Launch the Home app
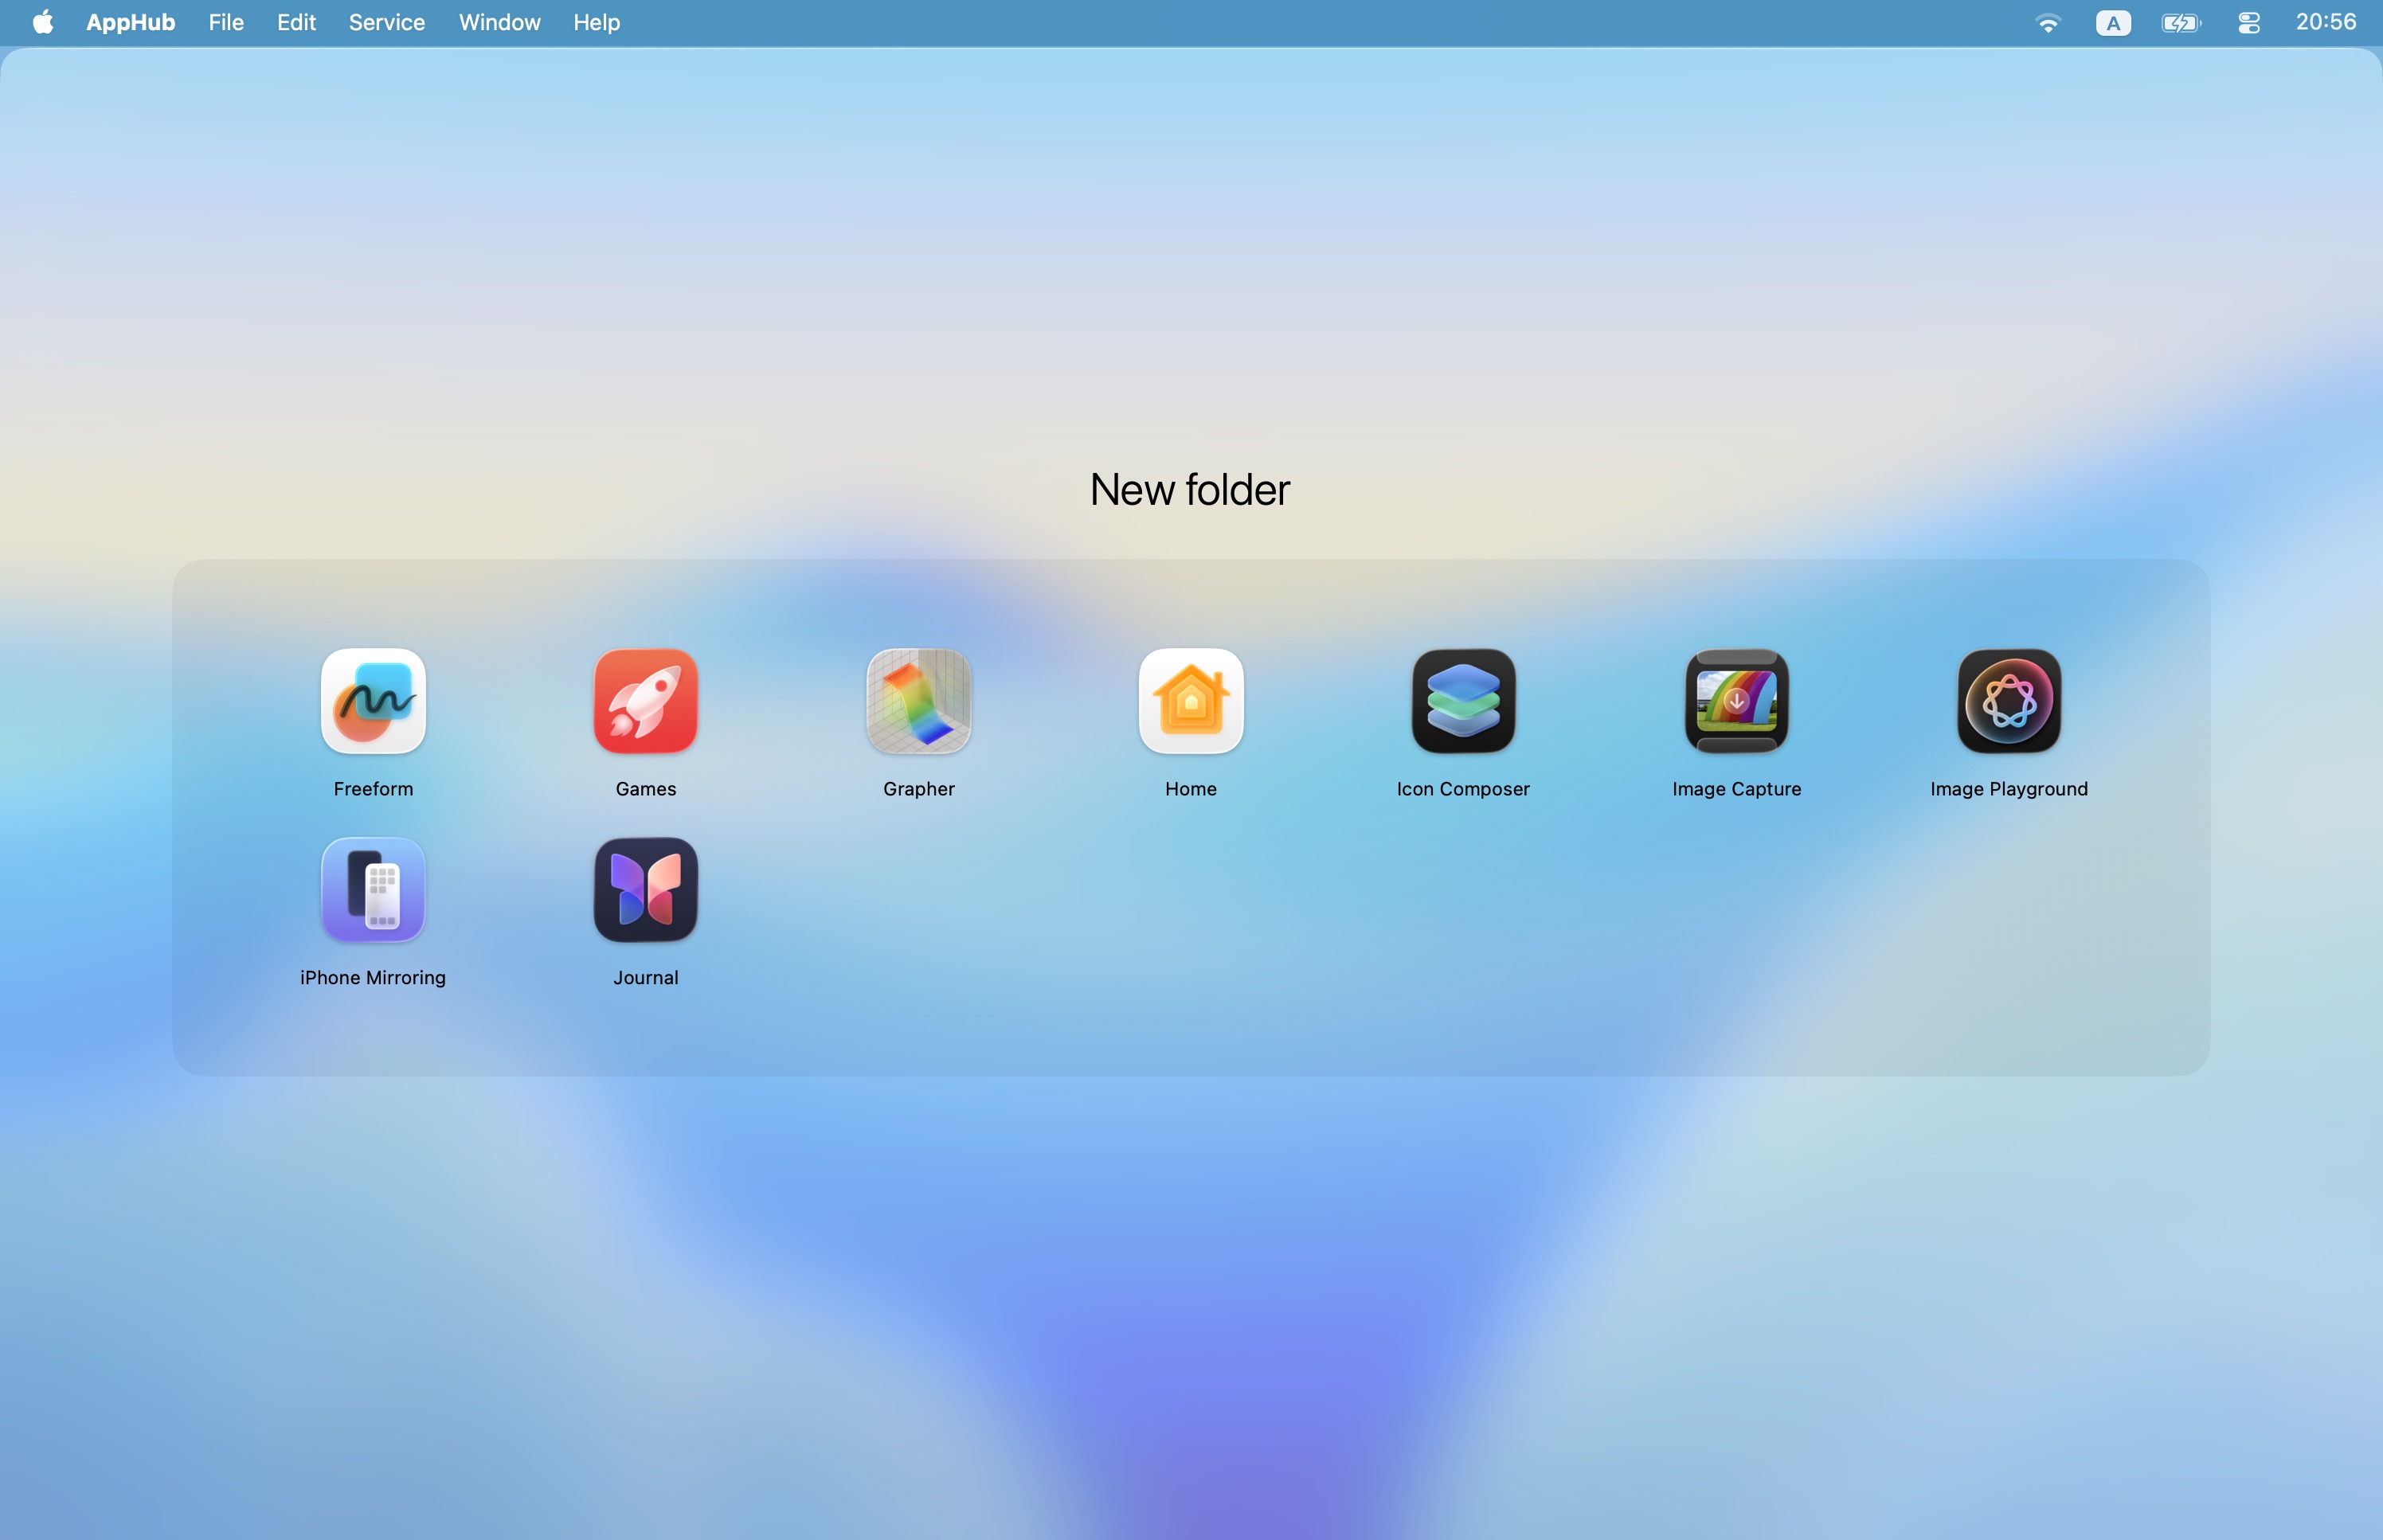The height and width of the screenshot is (1540, 2383). click(x=1190, y=700)
